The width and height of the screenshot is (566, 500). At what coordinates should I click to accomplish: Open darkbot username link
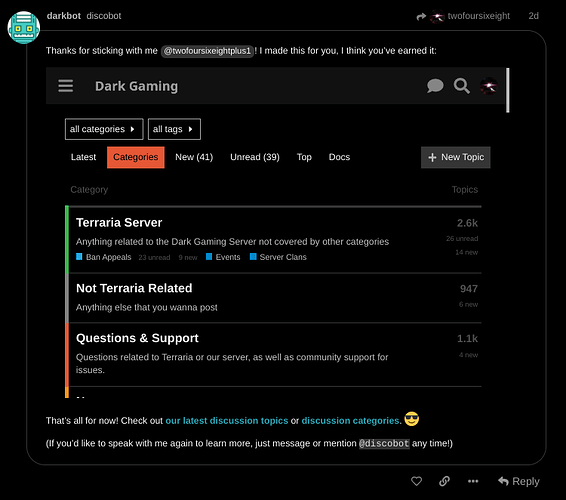pyautogui.click(x=64, y=16)
